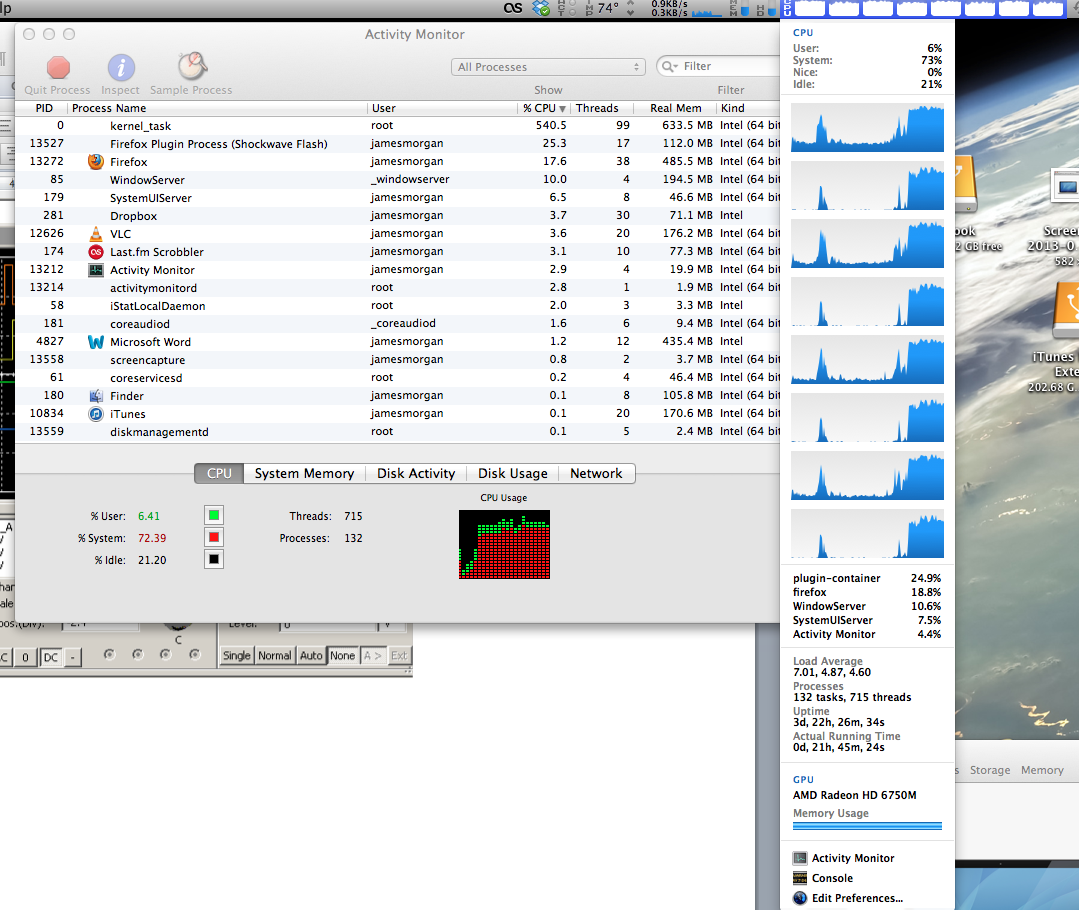Click the Last.fm Scrobbler row icon

pyautogui.click(x=96, y=252)
